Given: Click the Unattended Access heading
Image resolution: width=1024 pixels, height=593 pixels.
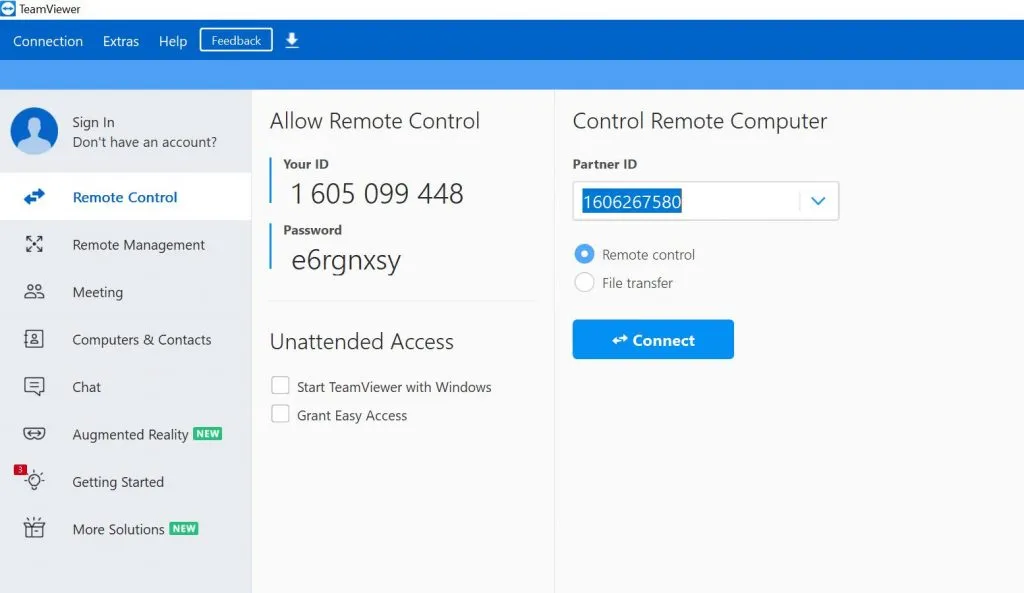Looking at the screenshot, I should click(x=362, y=342).
